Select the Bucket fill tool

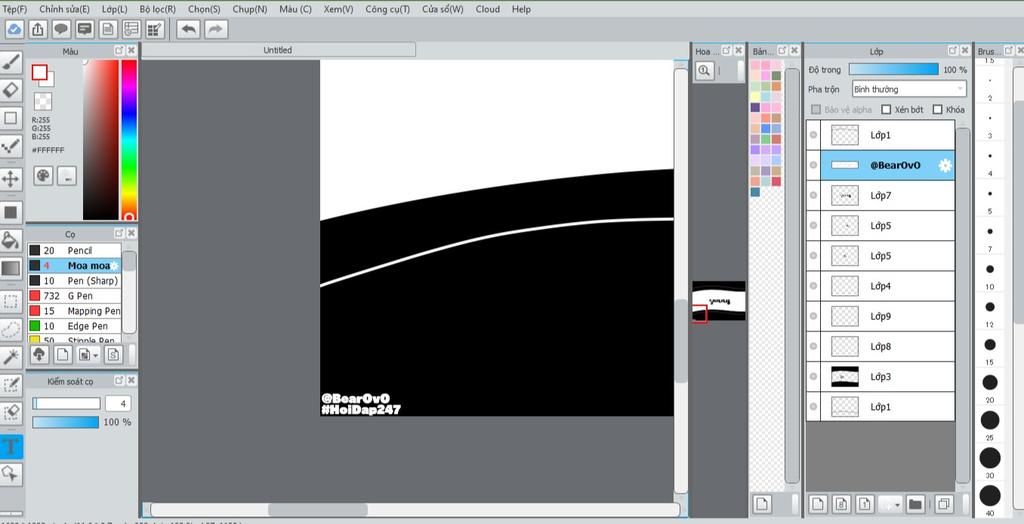(x=10, y=240)
